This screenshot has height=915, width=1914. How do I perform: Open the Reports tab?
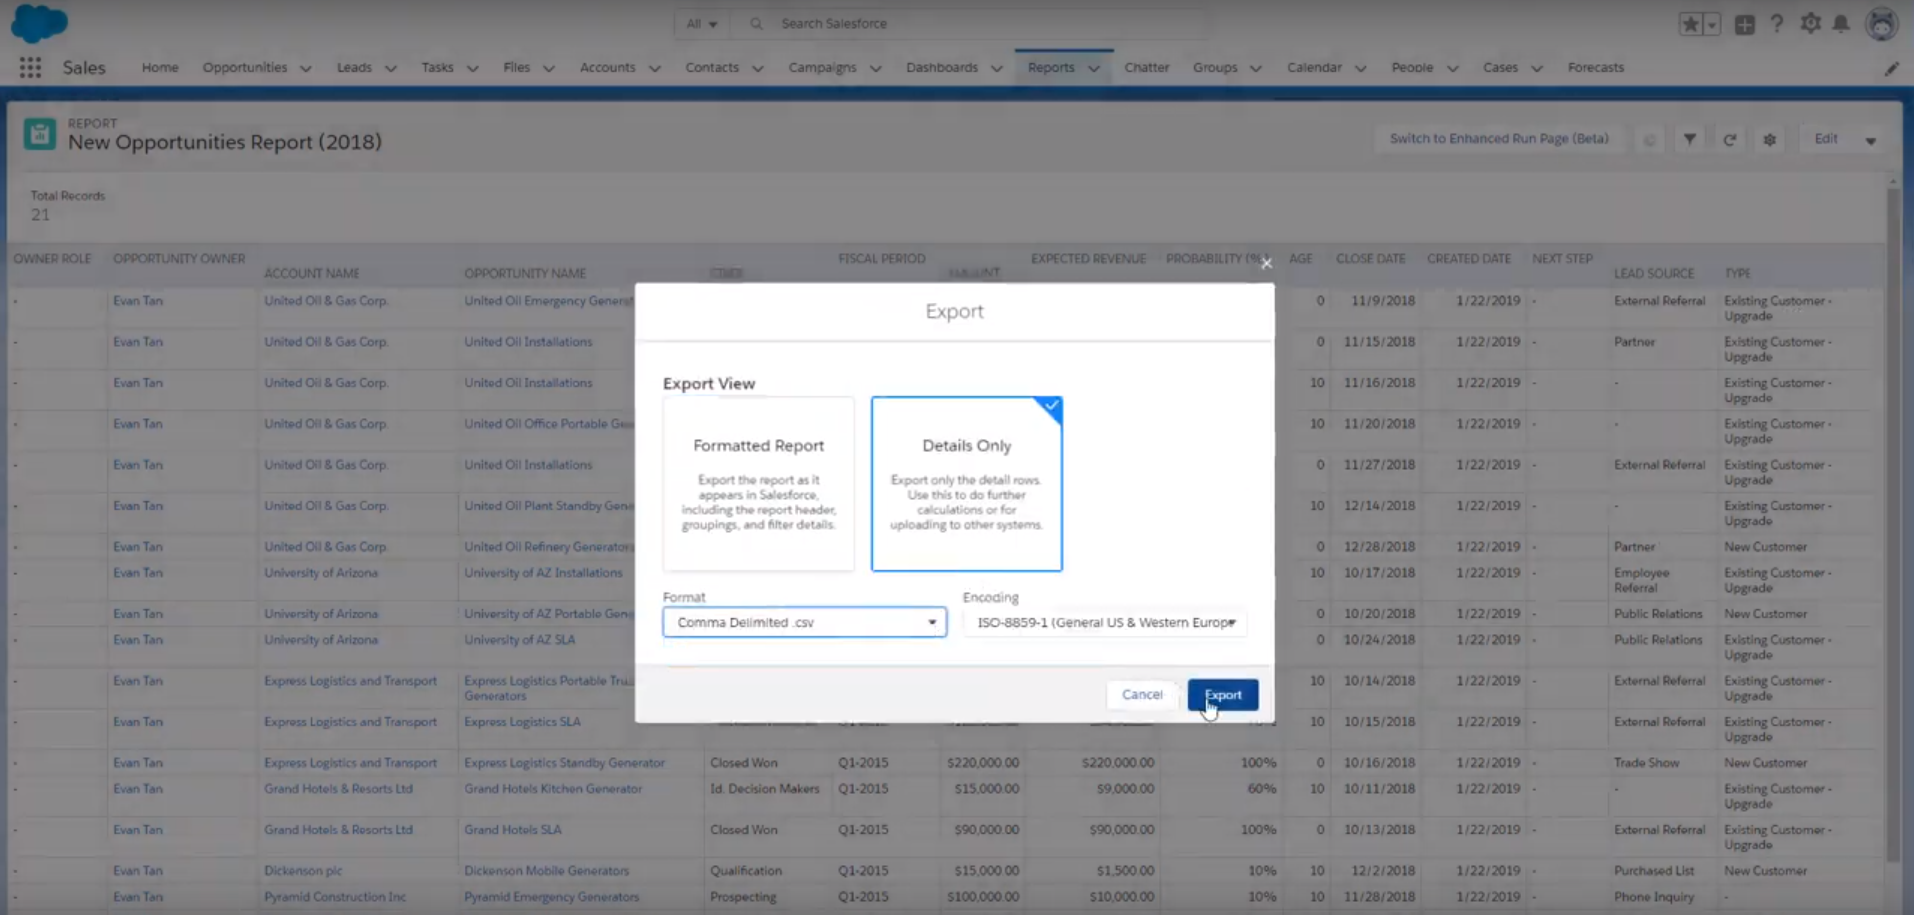coord(1051,67)
